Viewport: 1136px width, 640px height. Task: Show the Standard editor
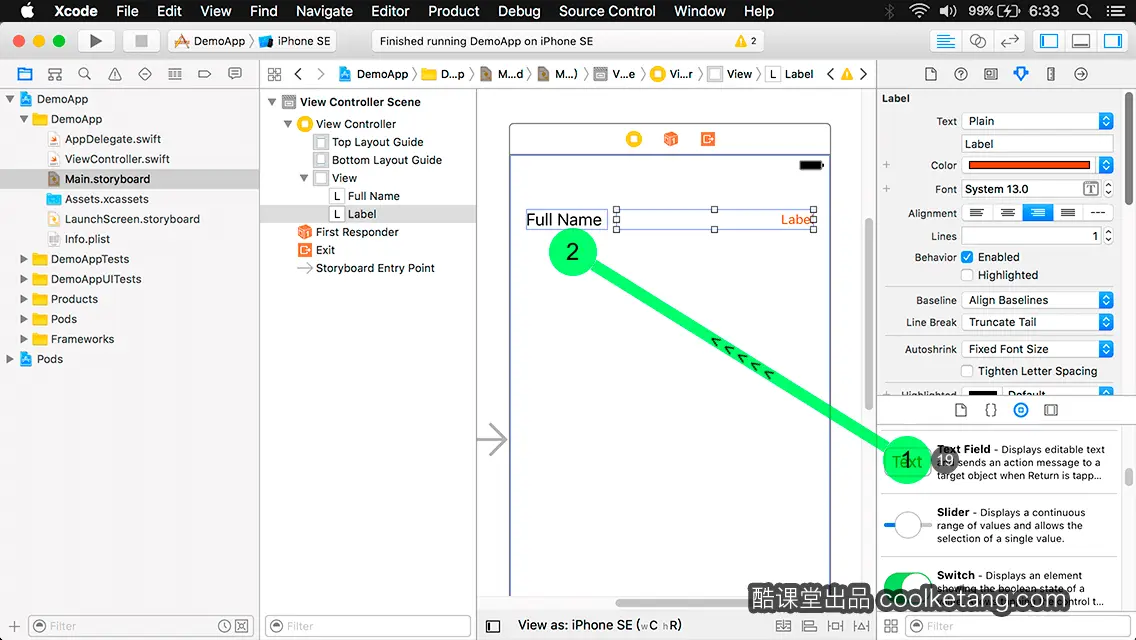[x=945, y=41]
